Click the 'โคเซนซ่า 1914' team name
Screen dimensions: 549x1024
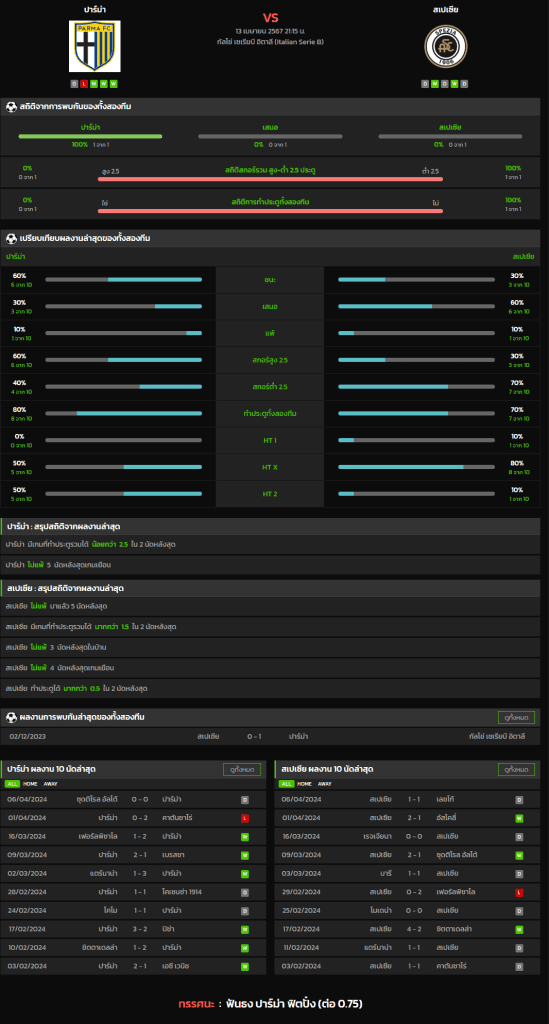point(183,892)
